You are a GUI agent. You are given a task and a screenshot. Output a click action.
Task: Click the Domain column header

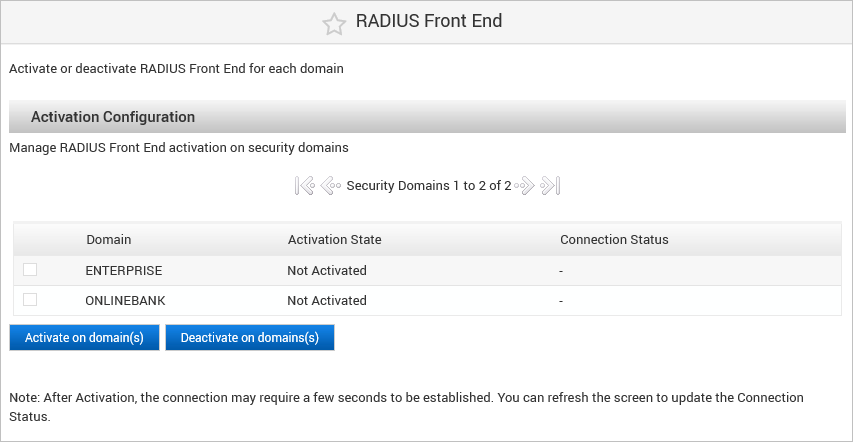pyautogui.click(x=108, y=240)
